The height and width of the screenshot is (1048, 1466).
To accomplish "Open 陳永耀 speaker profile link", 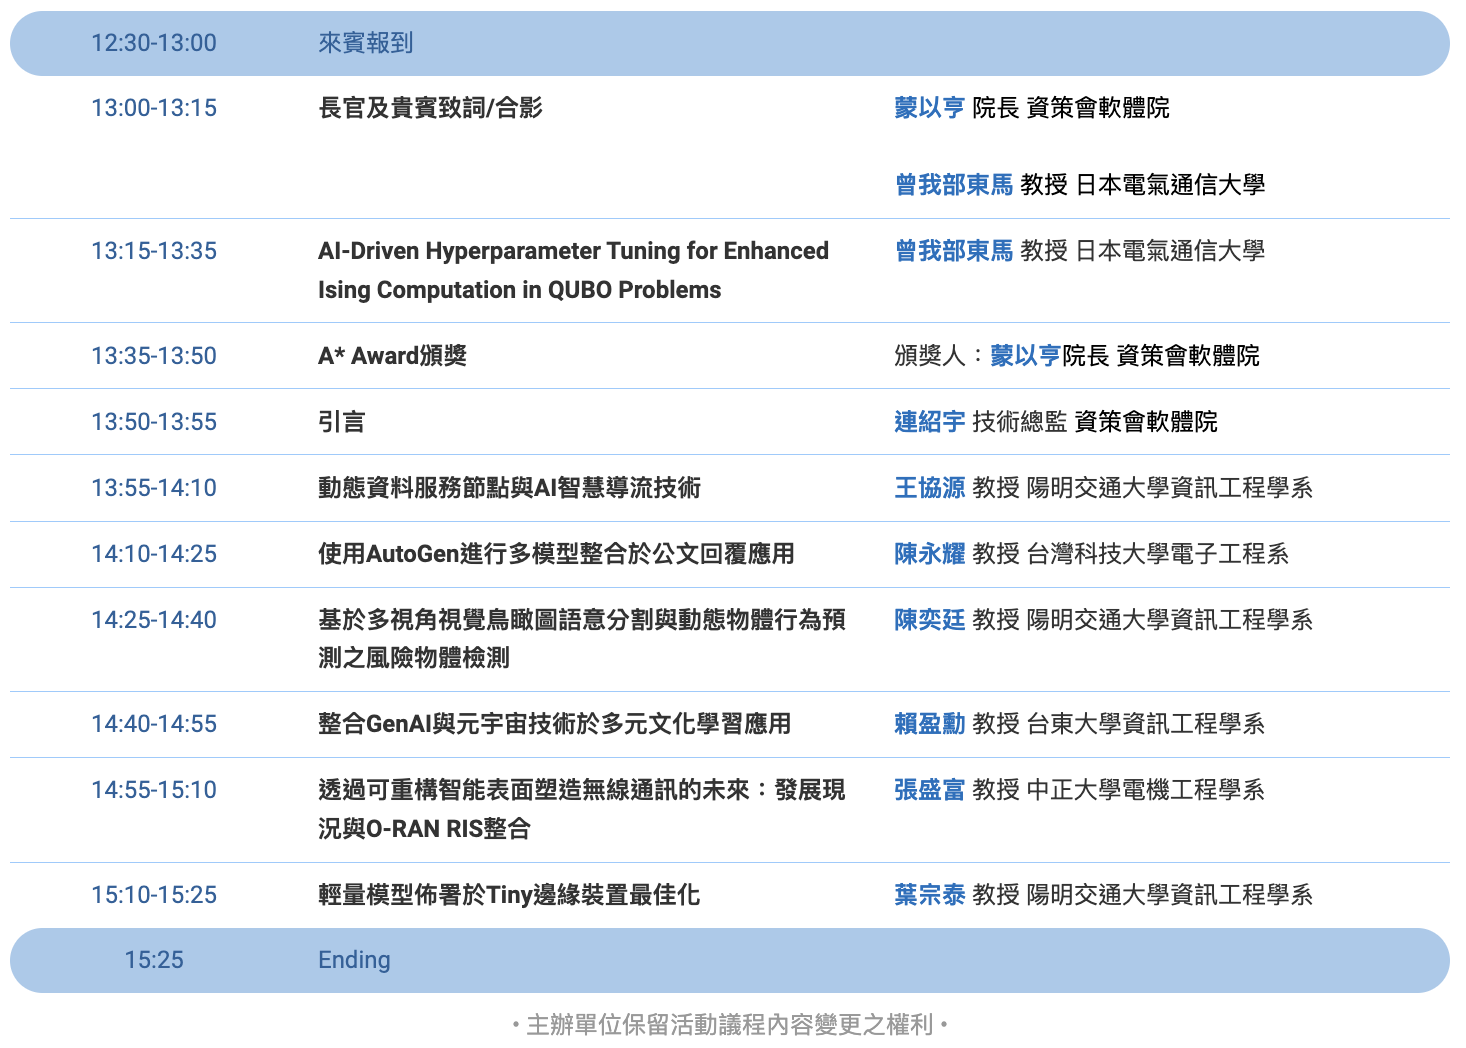I will pyautogui.click(x=929, y=554).
